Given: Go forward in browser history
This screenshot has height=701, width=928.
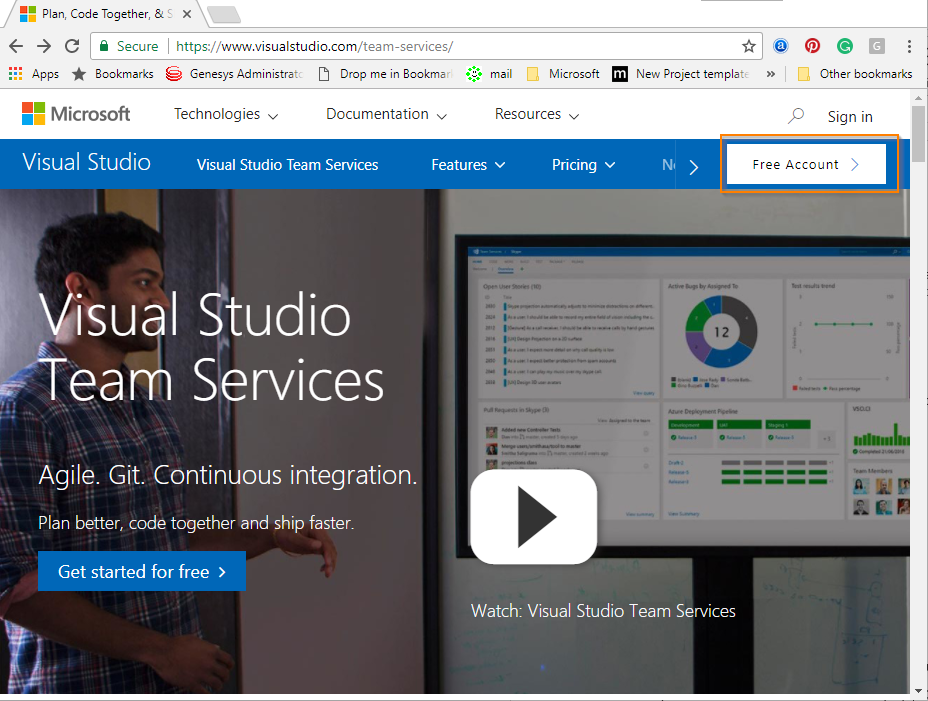Looking at the screenshot, I should pos(44,46).
